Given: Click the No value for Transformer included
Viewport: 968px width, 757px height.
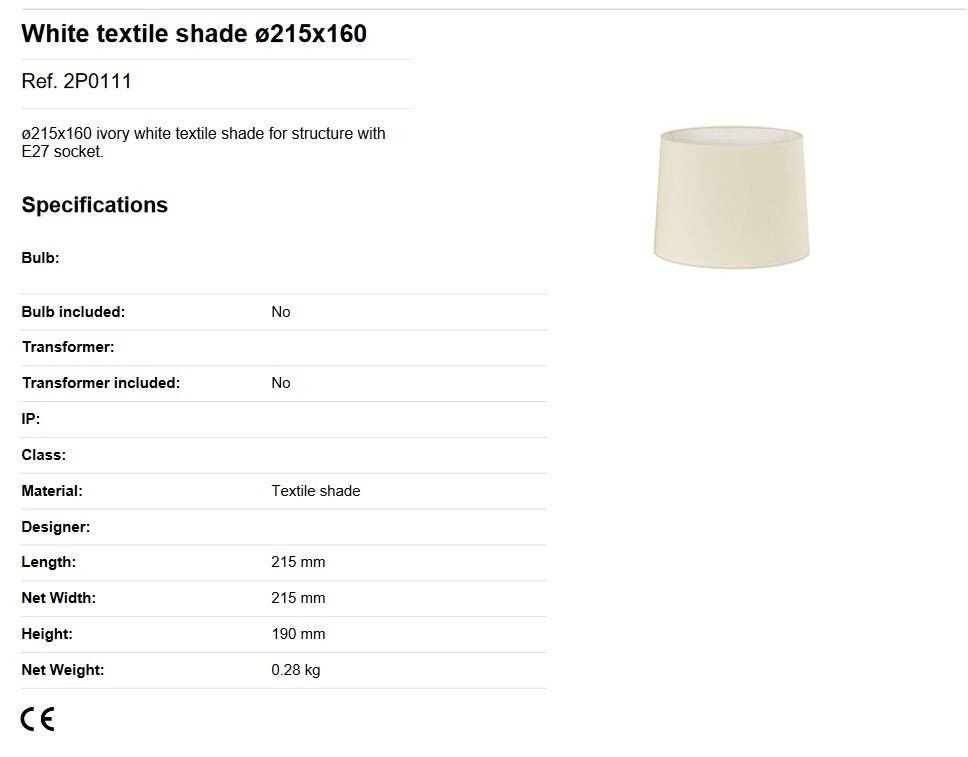Looking at the screenshot, I should pyautogui.click(x=281, y=383).
